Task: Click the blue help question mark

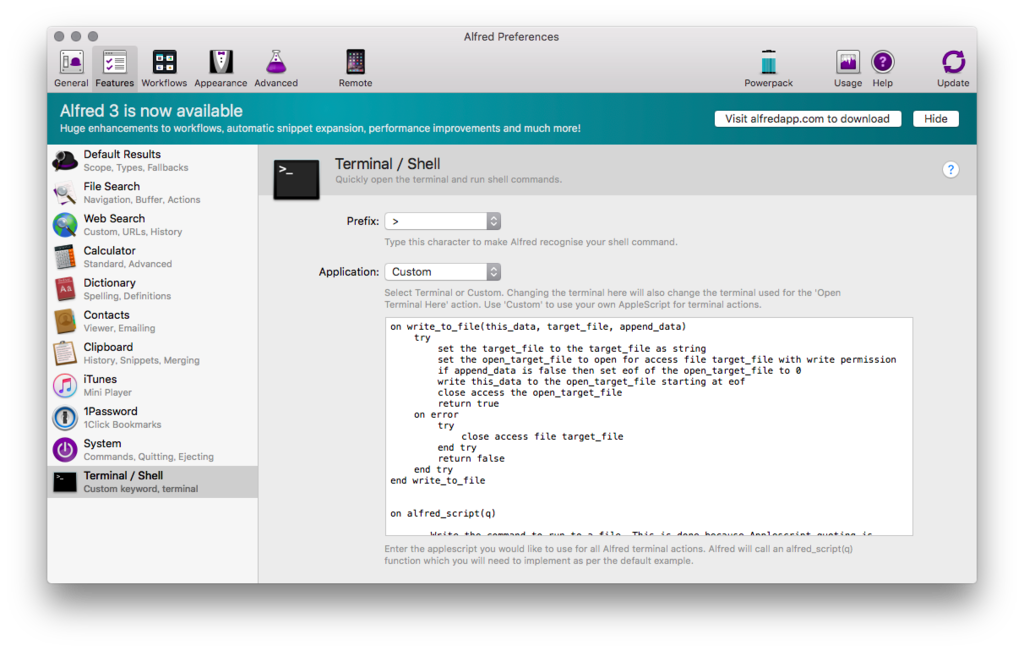Action: coord(950,170)
